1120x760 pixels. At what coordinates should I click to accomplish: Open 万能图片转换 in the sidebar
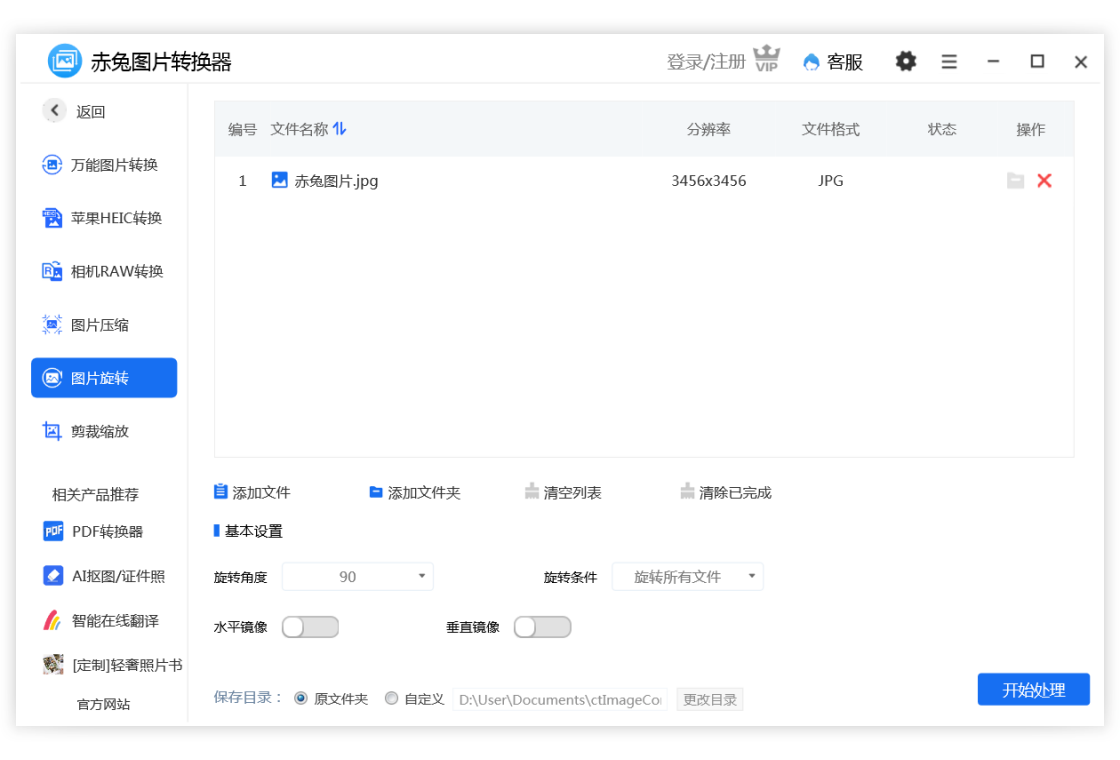[x=104, y=165]
